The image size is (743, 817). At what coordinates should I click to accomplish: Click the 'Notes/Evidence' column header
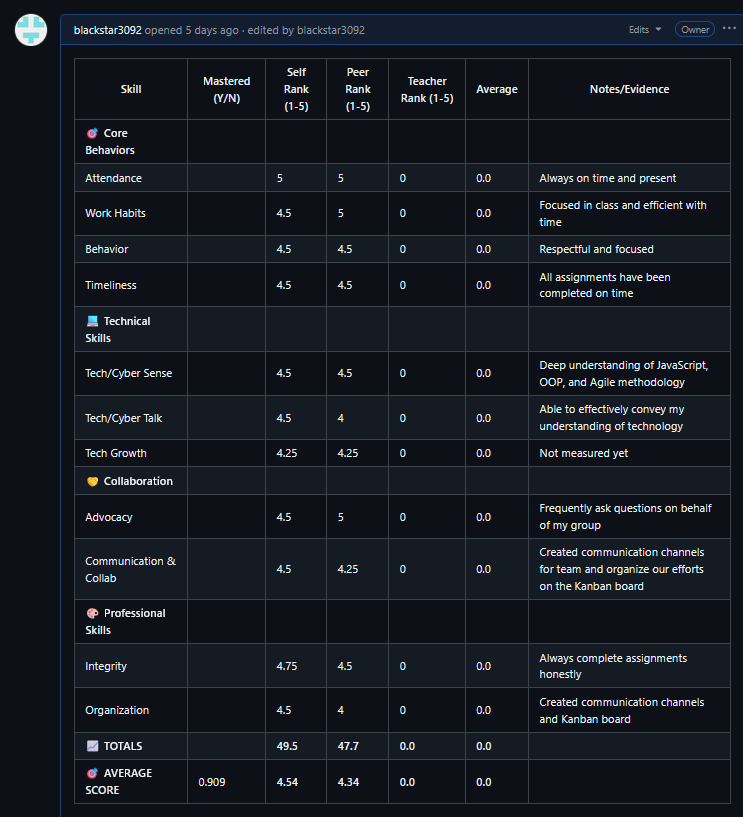click(x=629, y=89)
